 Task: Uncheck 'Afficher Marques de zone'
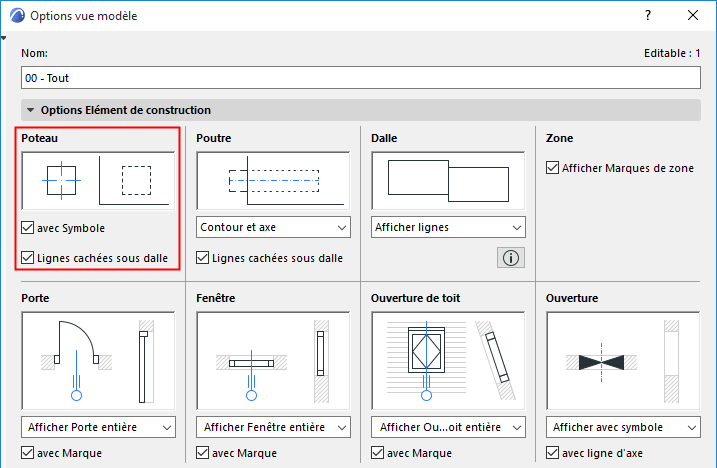(553, 168)
